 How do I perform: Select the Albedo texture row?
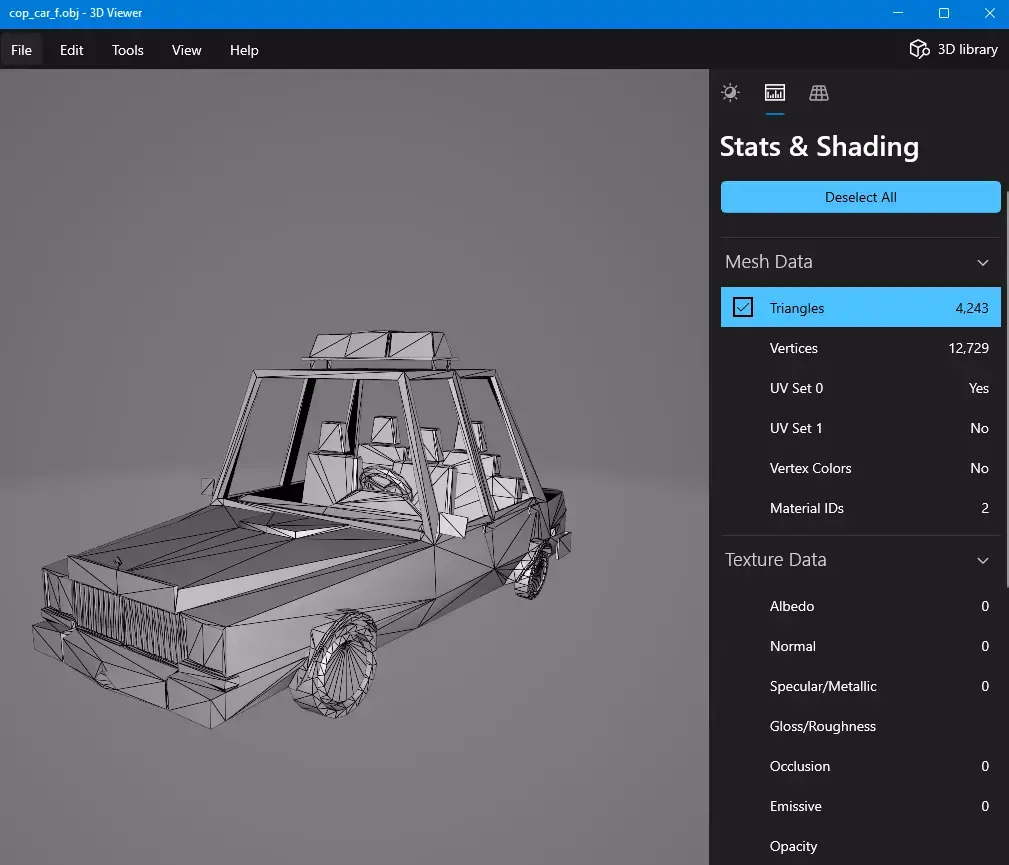pos(860,606)
